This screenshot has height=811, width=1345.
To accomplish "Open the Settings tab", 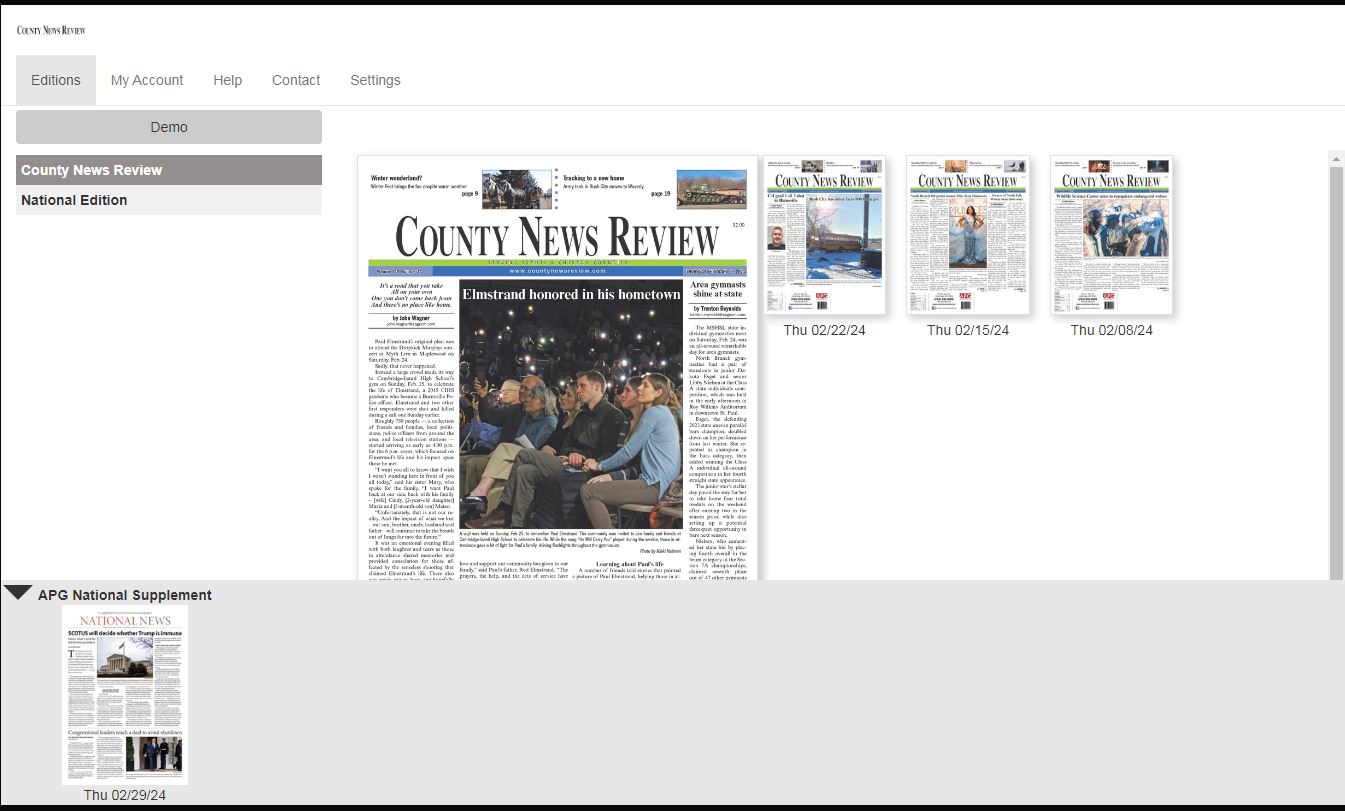I will [375, 80].
